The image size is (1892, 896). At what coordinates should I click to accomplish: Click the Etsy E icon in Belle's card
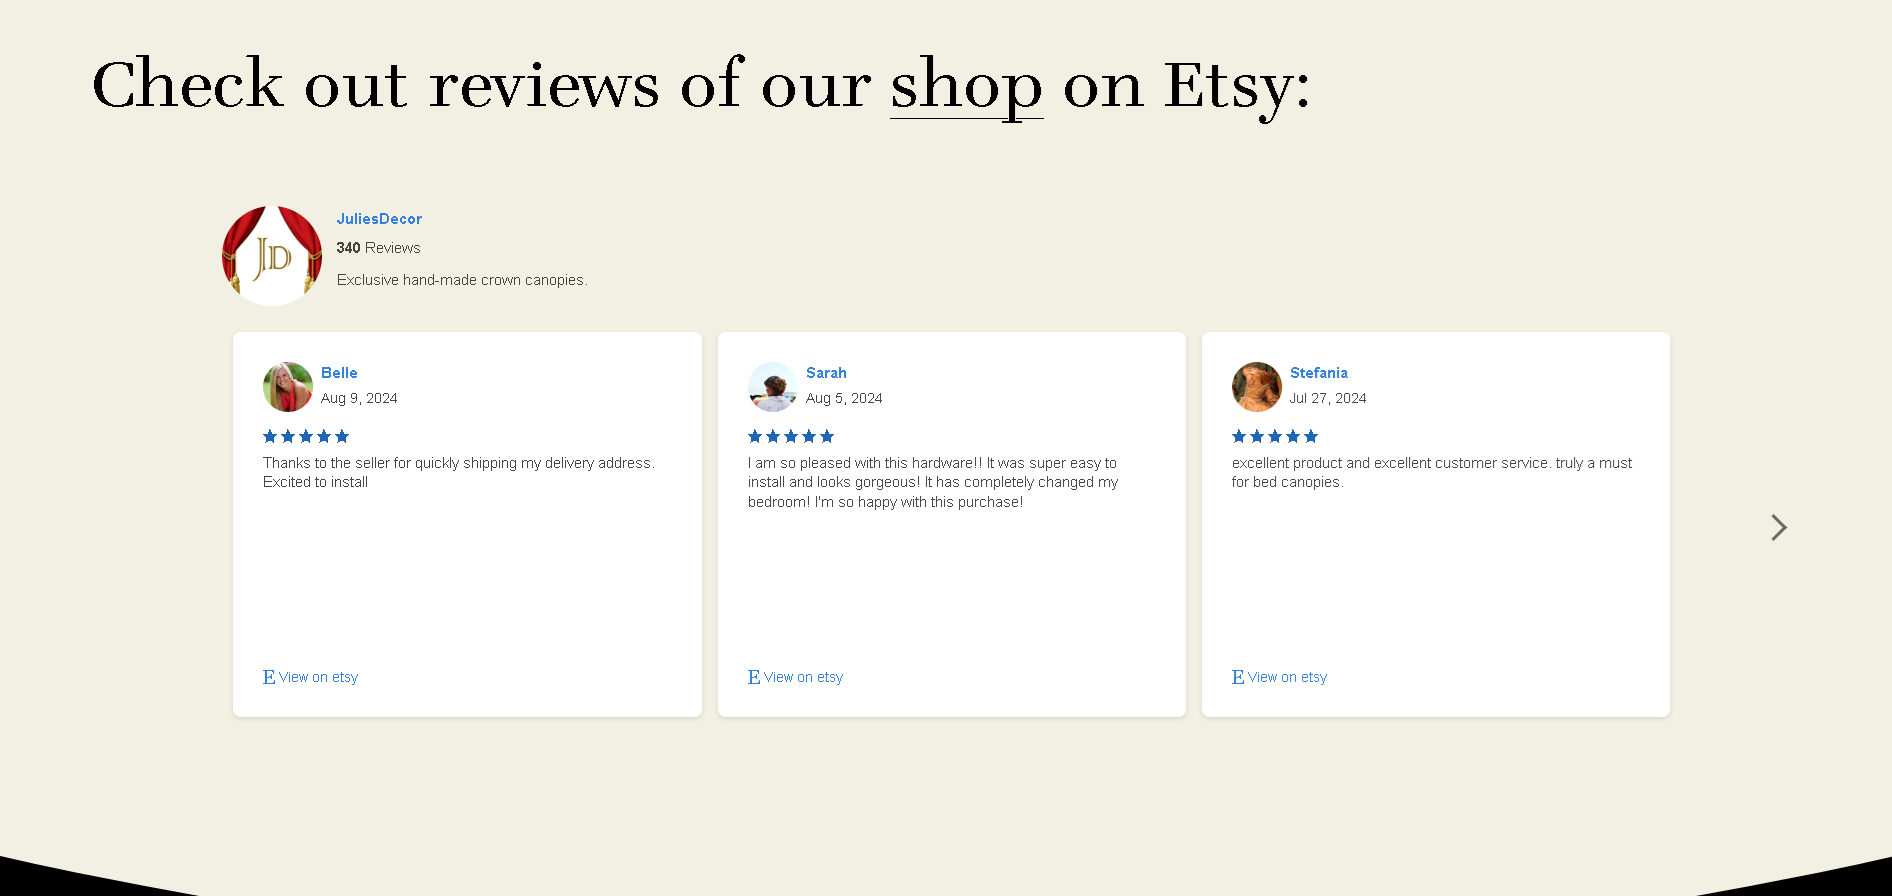pyautogui.click(x=269, y=677)
